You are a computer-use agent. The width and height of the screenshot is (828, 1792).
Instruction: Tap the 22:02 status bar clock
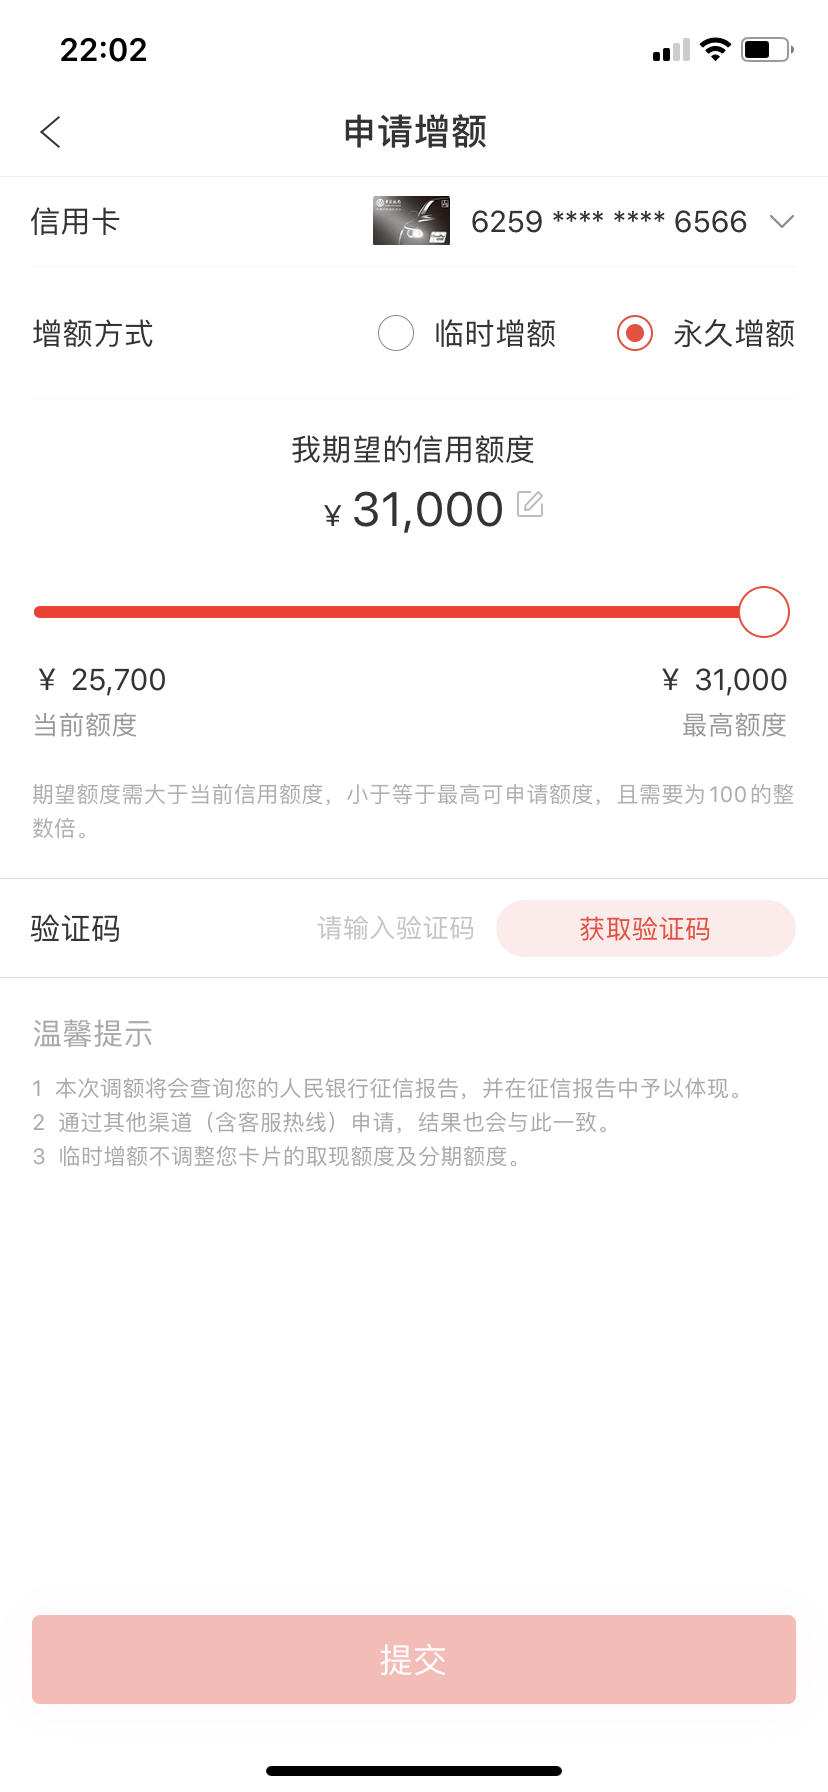tap(104, 50)
